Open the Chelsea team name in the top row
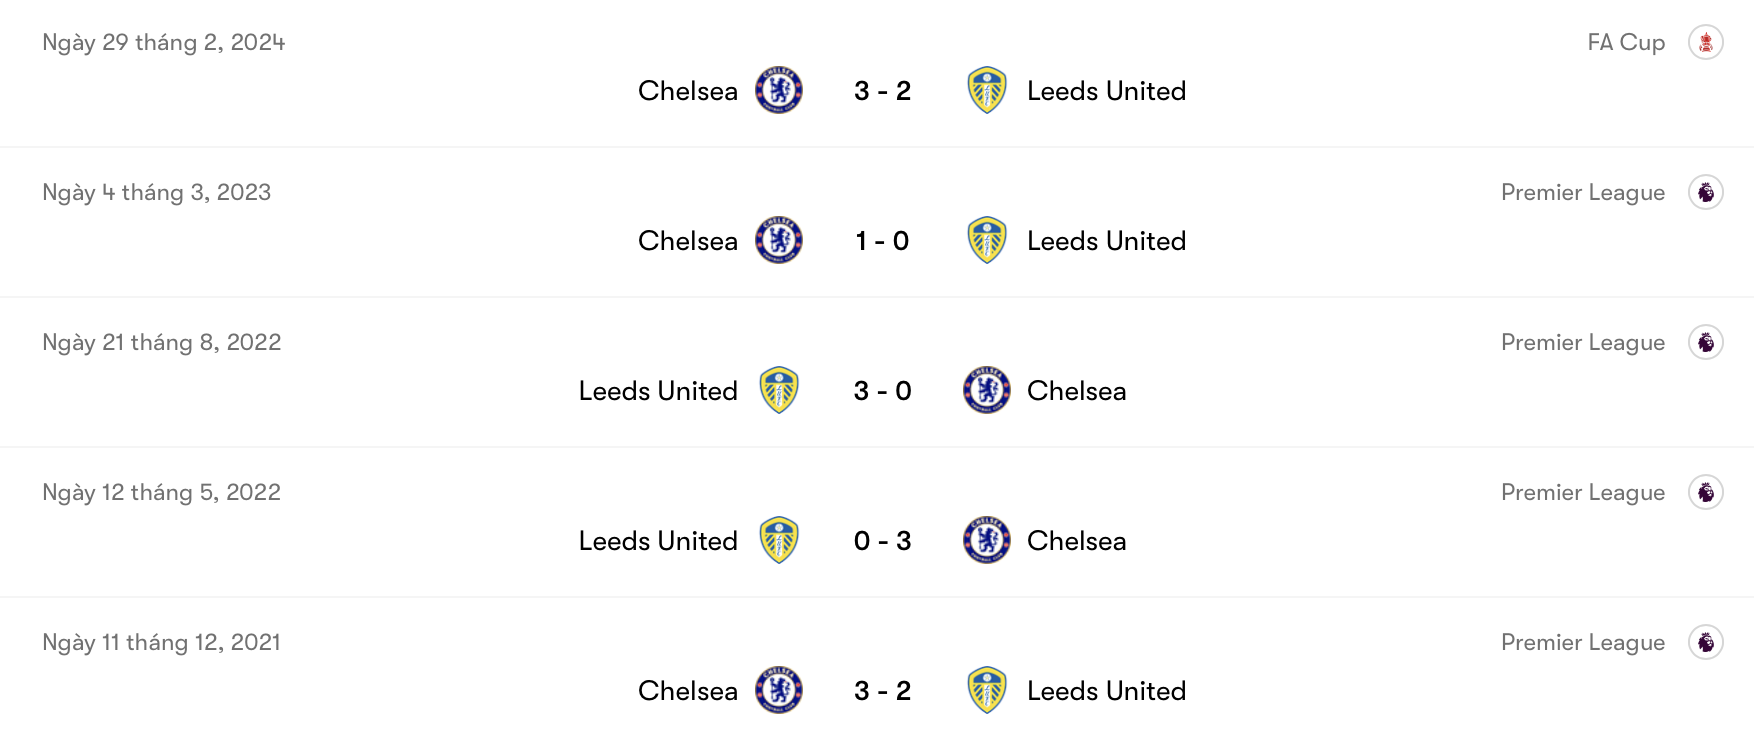 tap(687, 90)
